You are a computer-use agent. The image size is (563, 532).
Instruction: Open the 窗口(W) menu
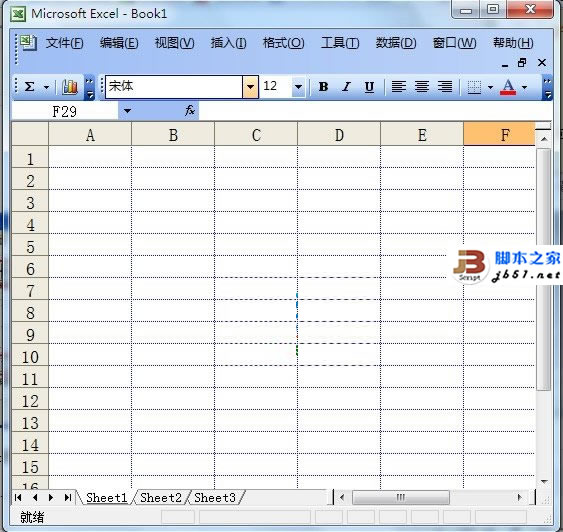(x=455, y=43)
